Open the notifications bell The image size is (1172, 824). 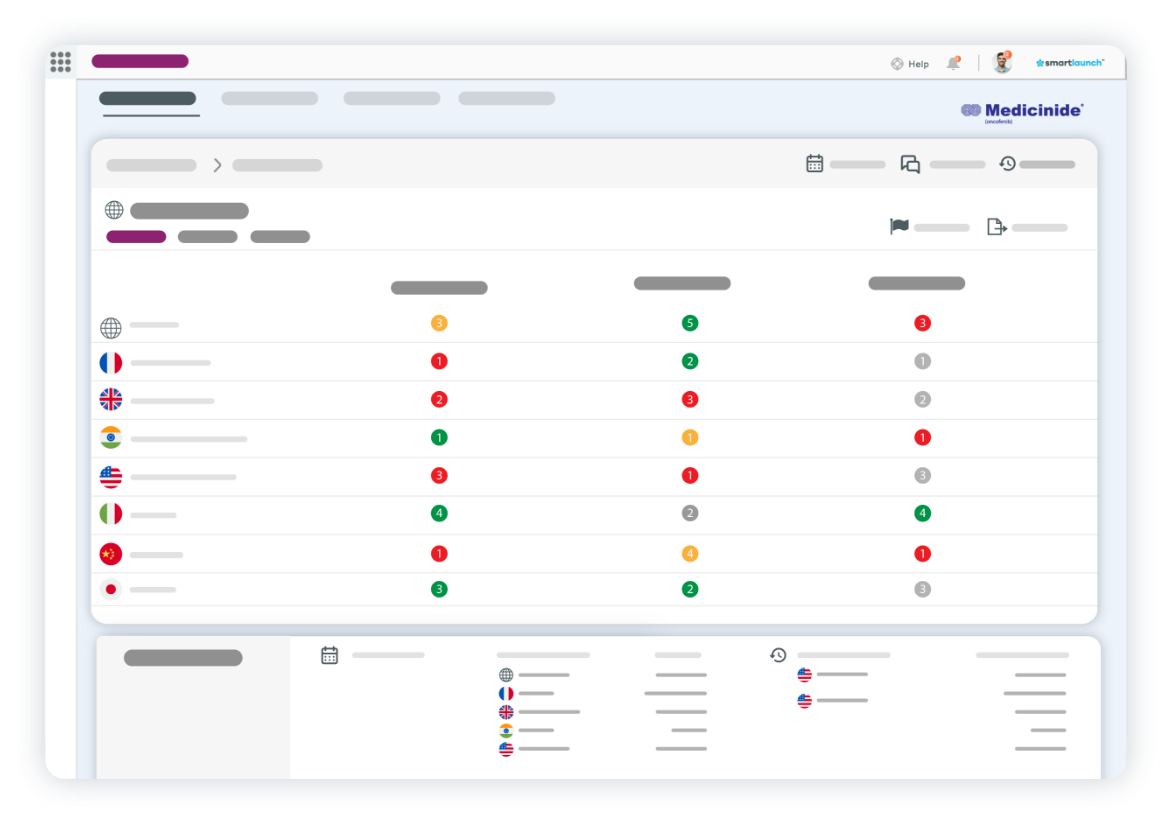(x=953, y=63)
